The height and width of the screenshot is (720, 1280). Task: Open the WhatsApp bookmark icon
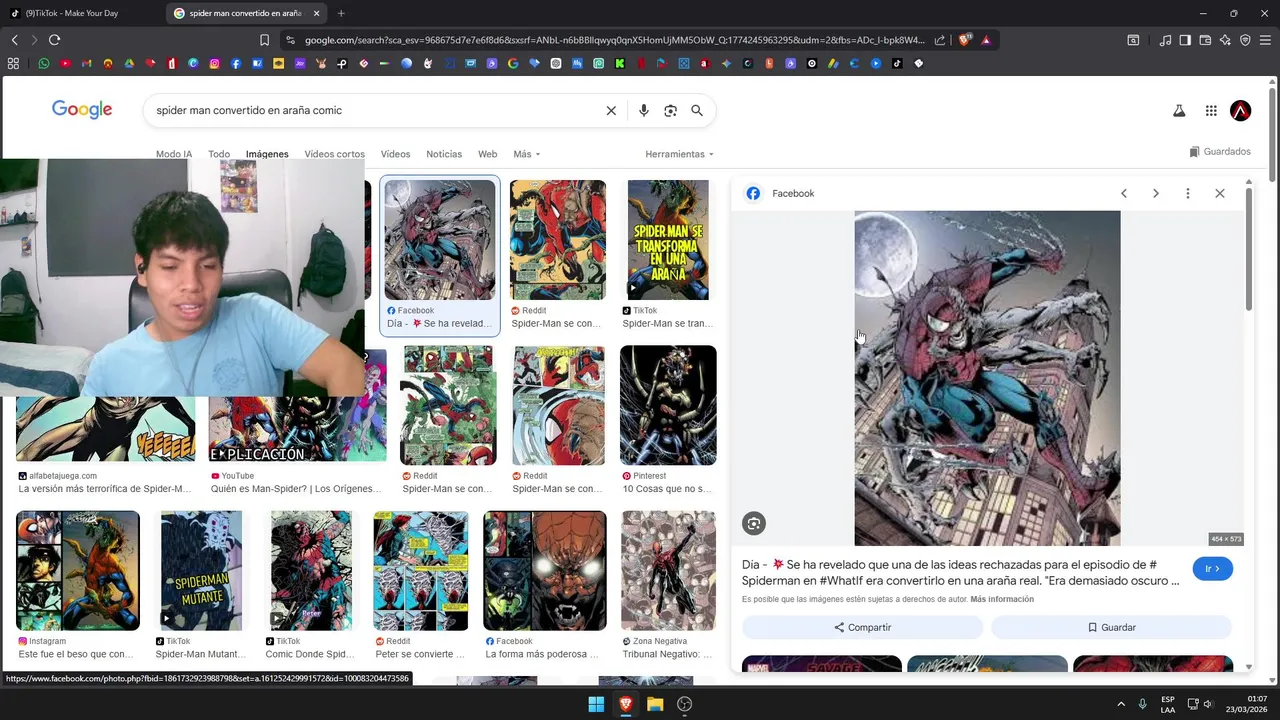tap(44, 63)
